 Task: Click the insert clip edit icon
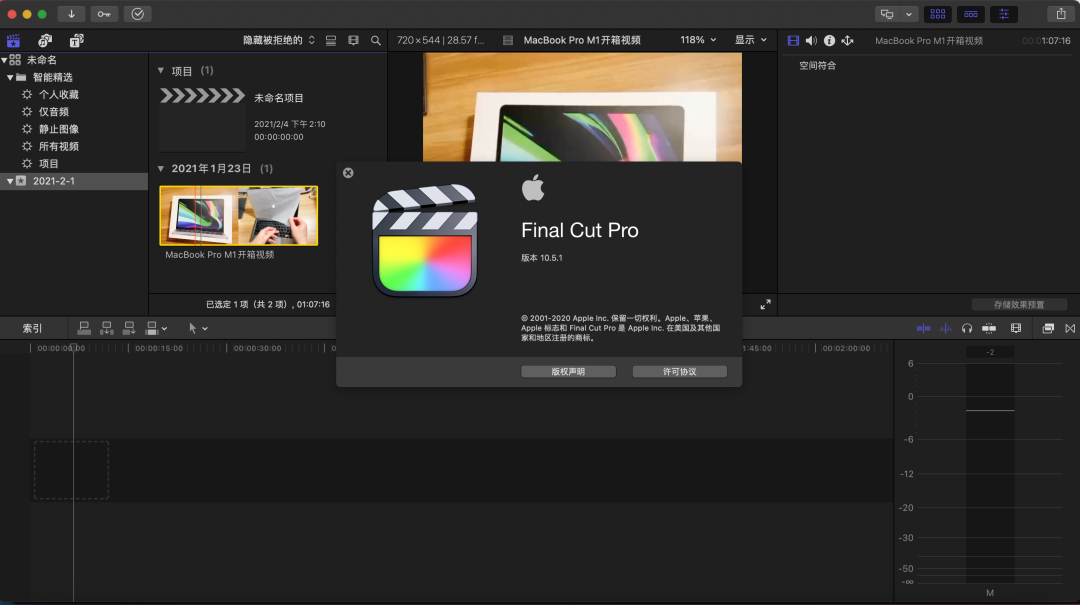(107, 328)
